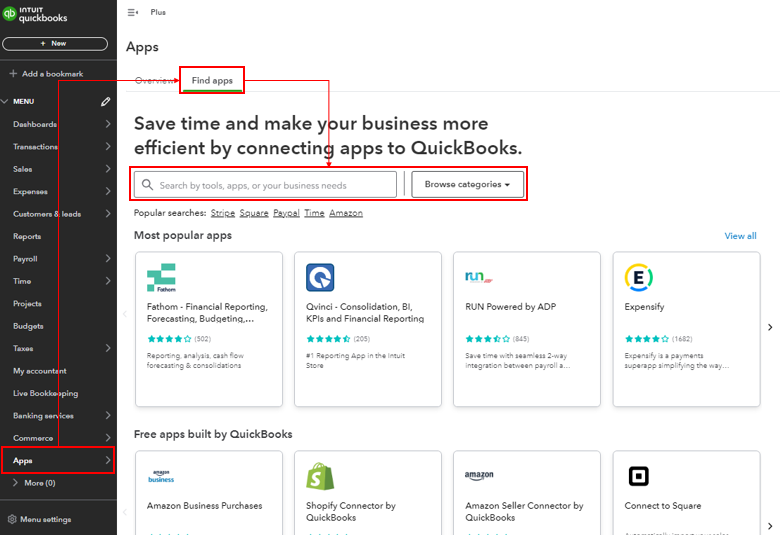The height and width of the screenshot is (535, 780).
Task: Expand the Payroll submenu arrow
Action: [x=108, y=259]
